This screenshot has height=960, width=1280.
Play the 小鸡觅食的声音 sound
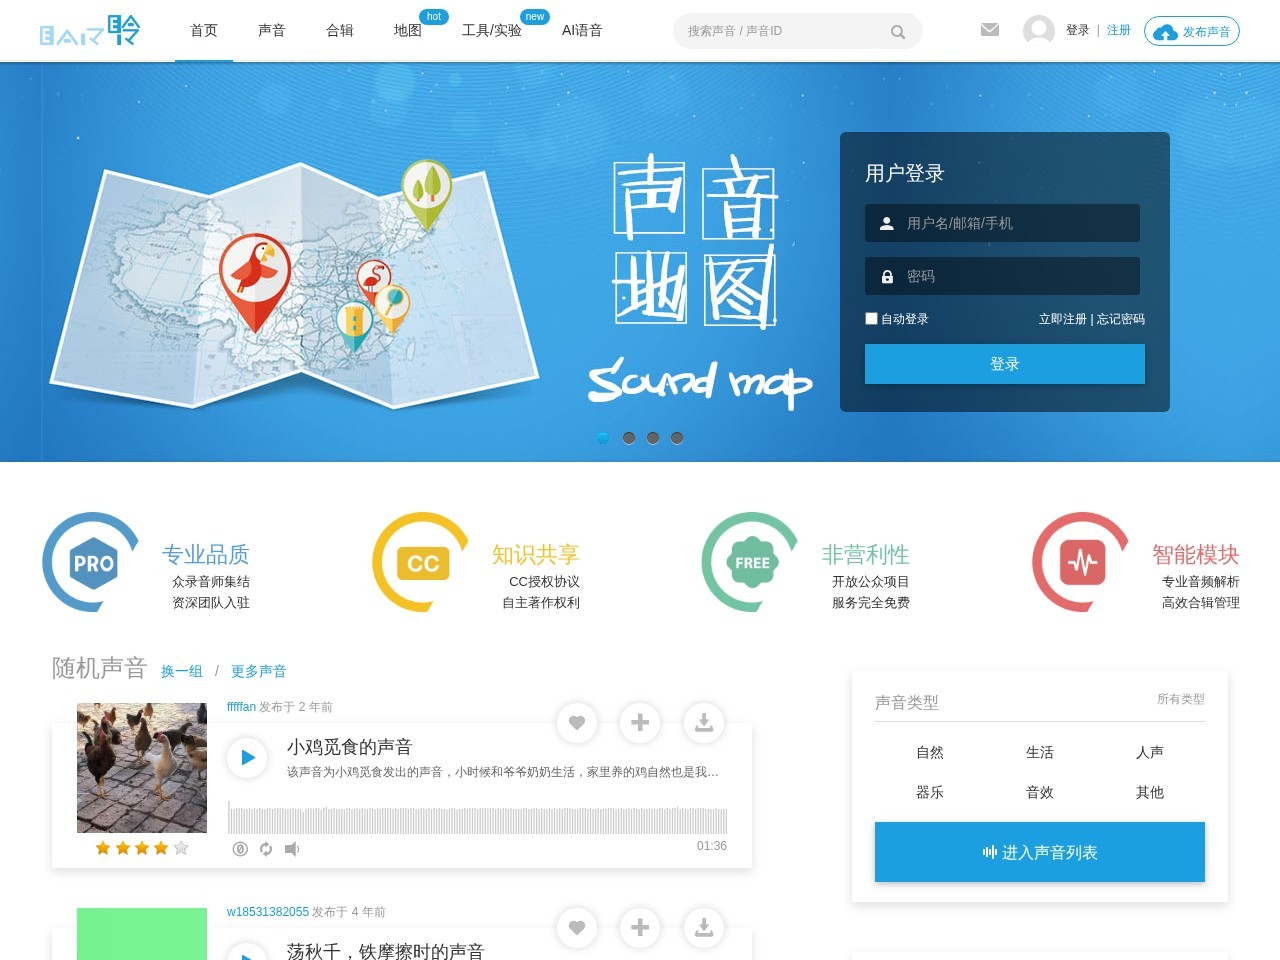coord(247,758)
